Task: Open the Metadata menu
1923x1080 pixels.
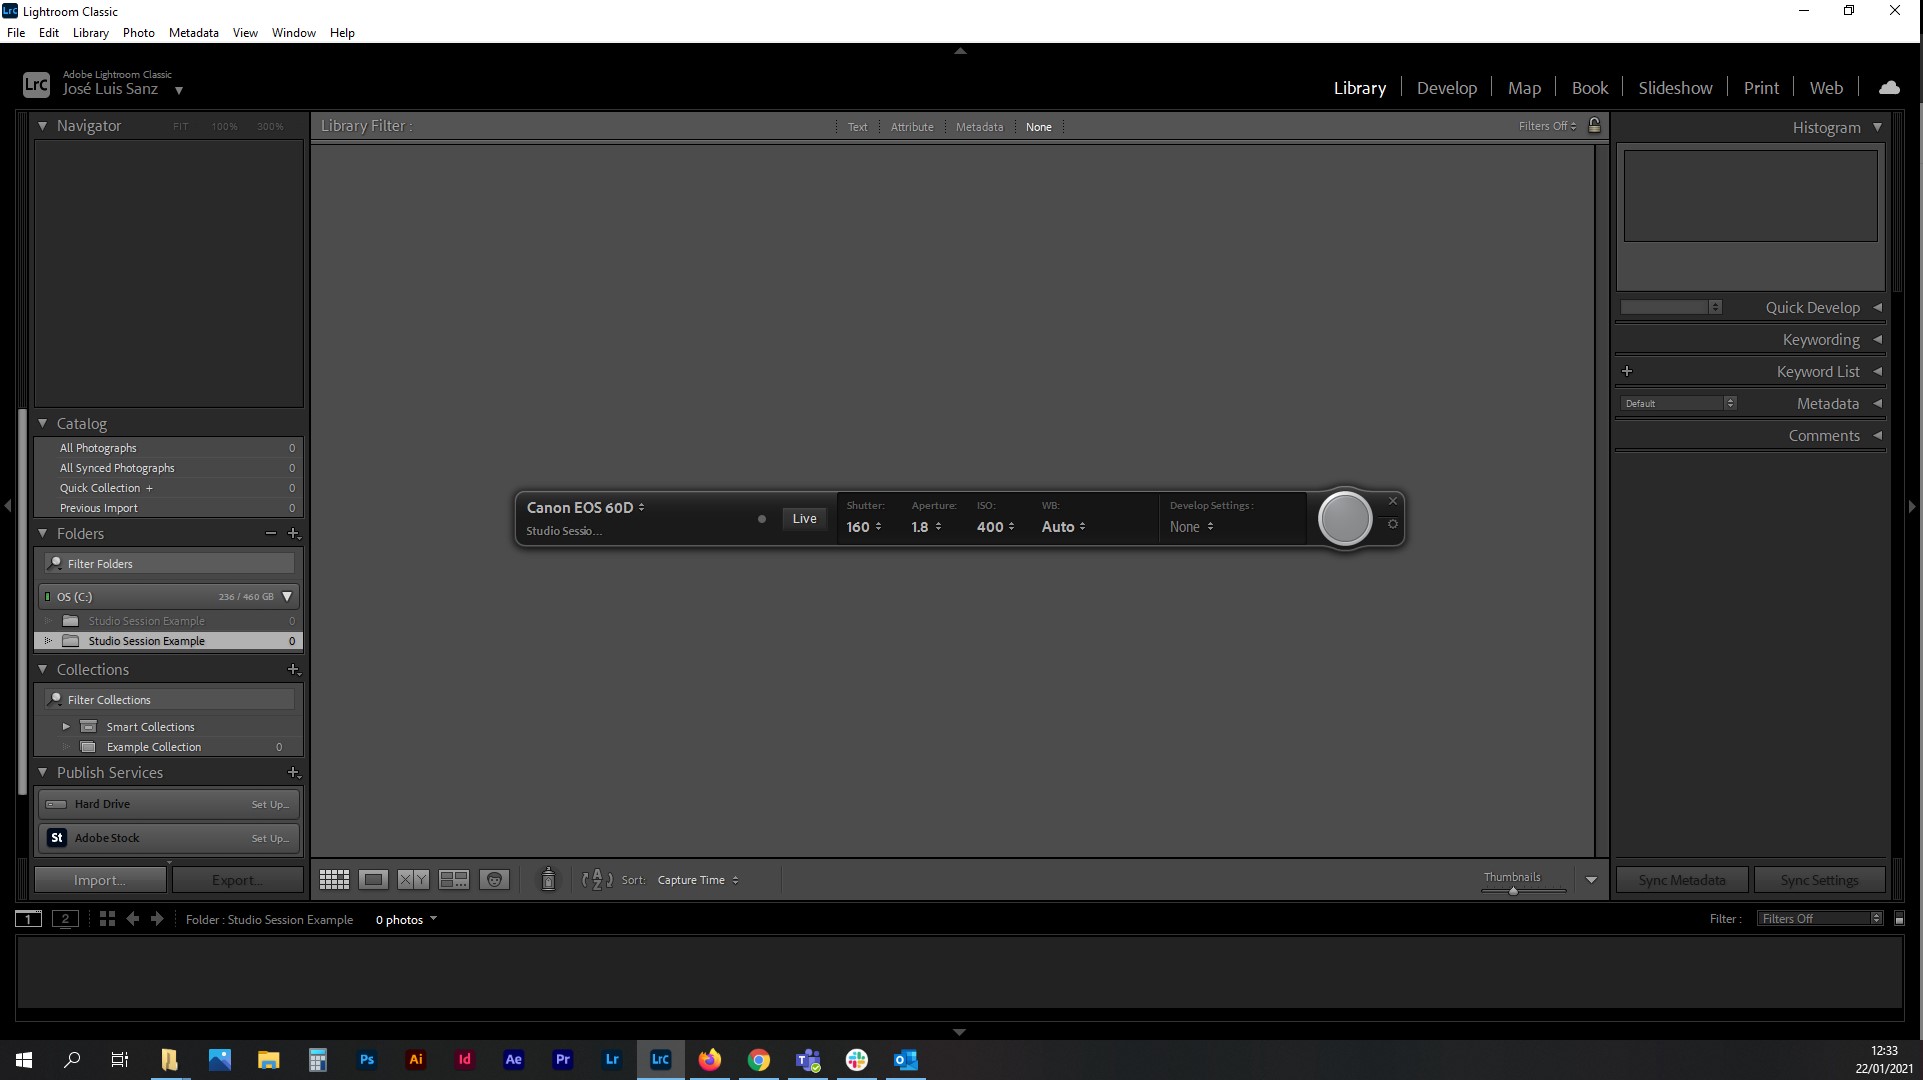Action: pos(193,32)
